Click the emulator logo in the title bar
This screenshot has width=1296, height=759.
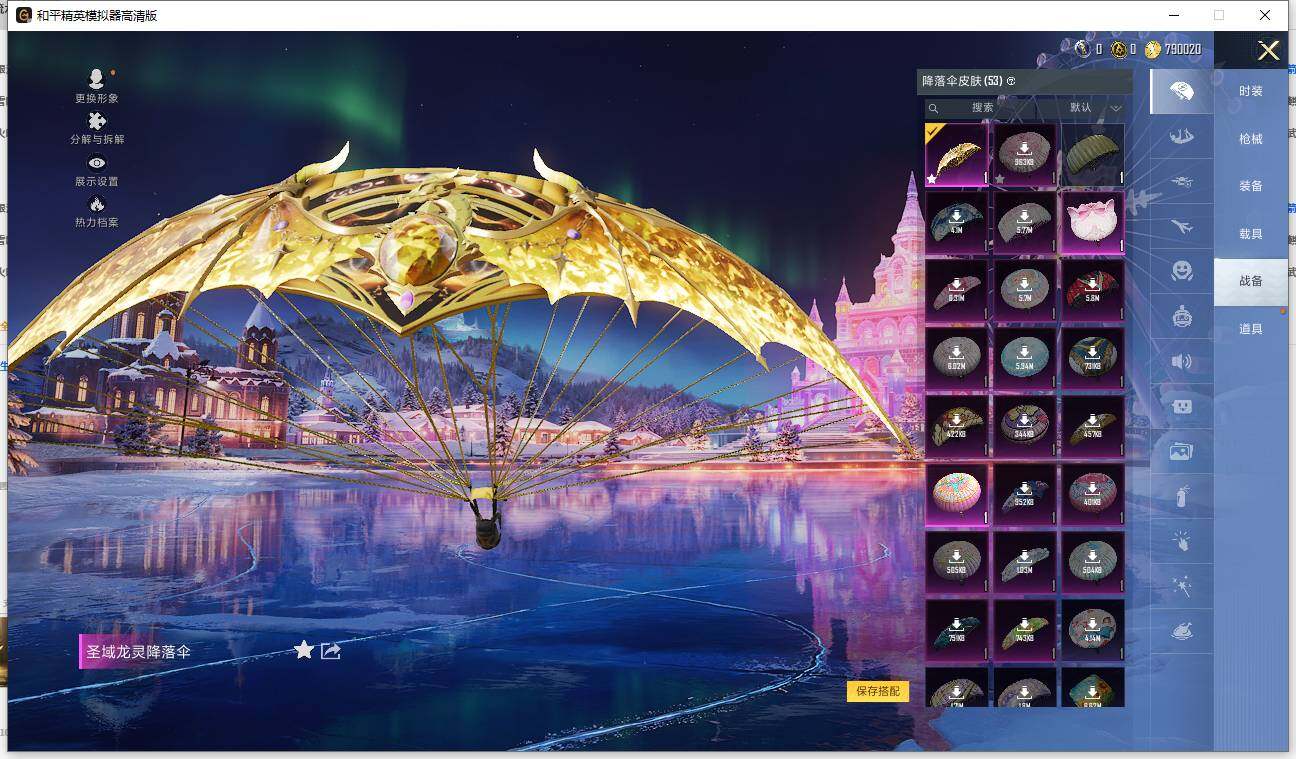tap(24, 15)
